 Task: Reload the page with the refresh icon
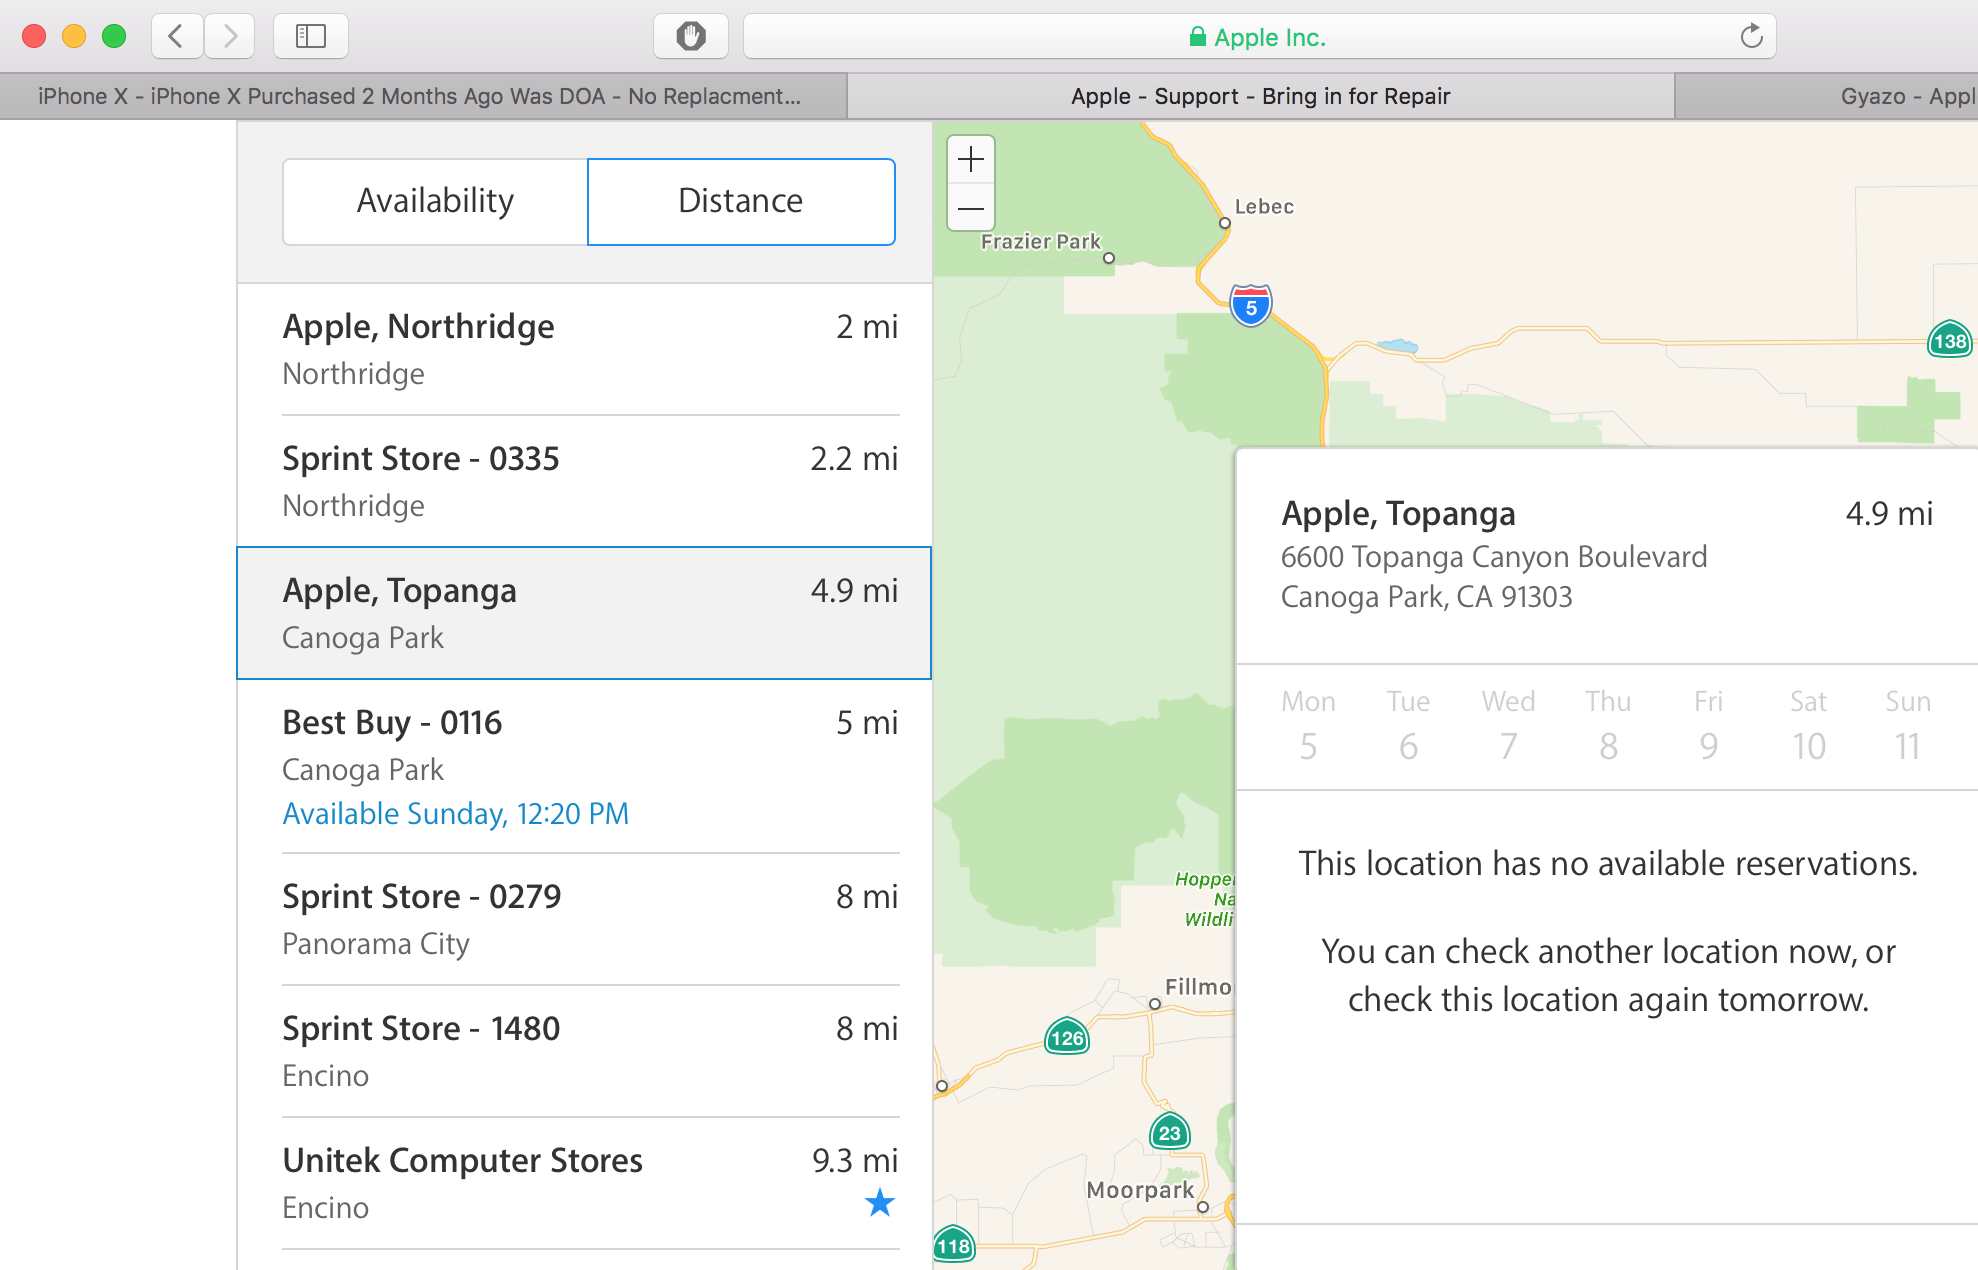1751,37
